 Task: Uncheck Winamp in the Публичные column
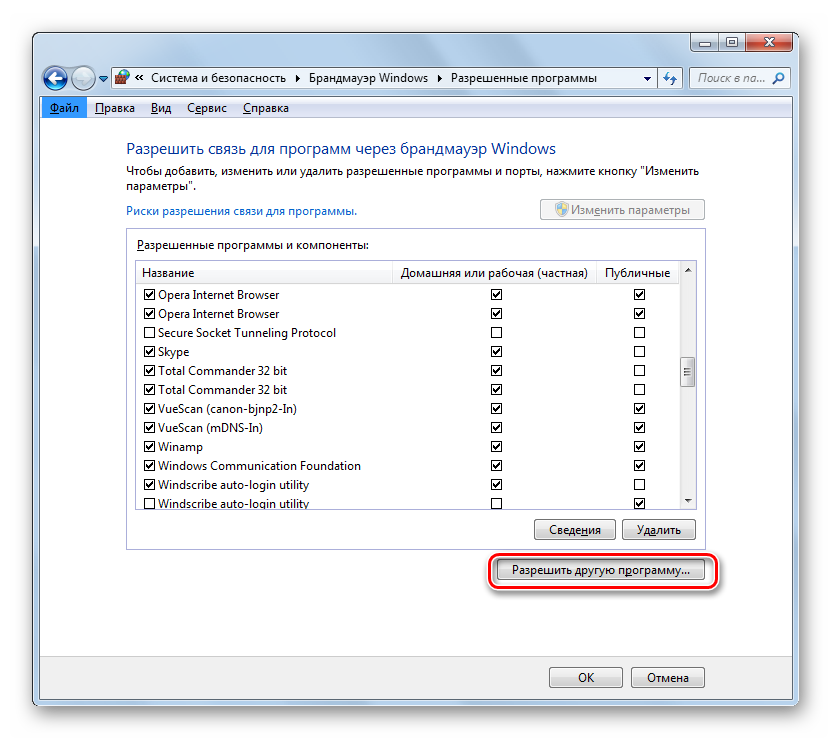pos(639,447)
